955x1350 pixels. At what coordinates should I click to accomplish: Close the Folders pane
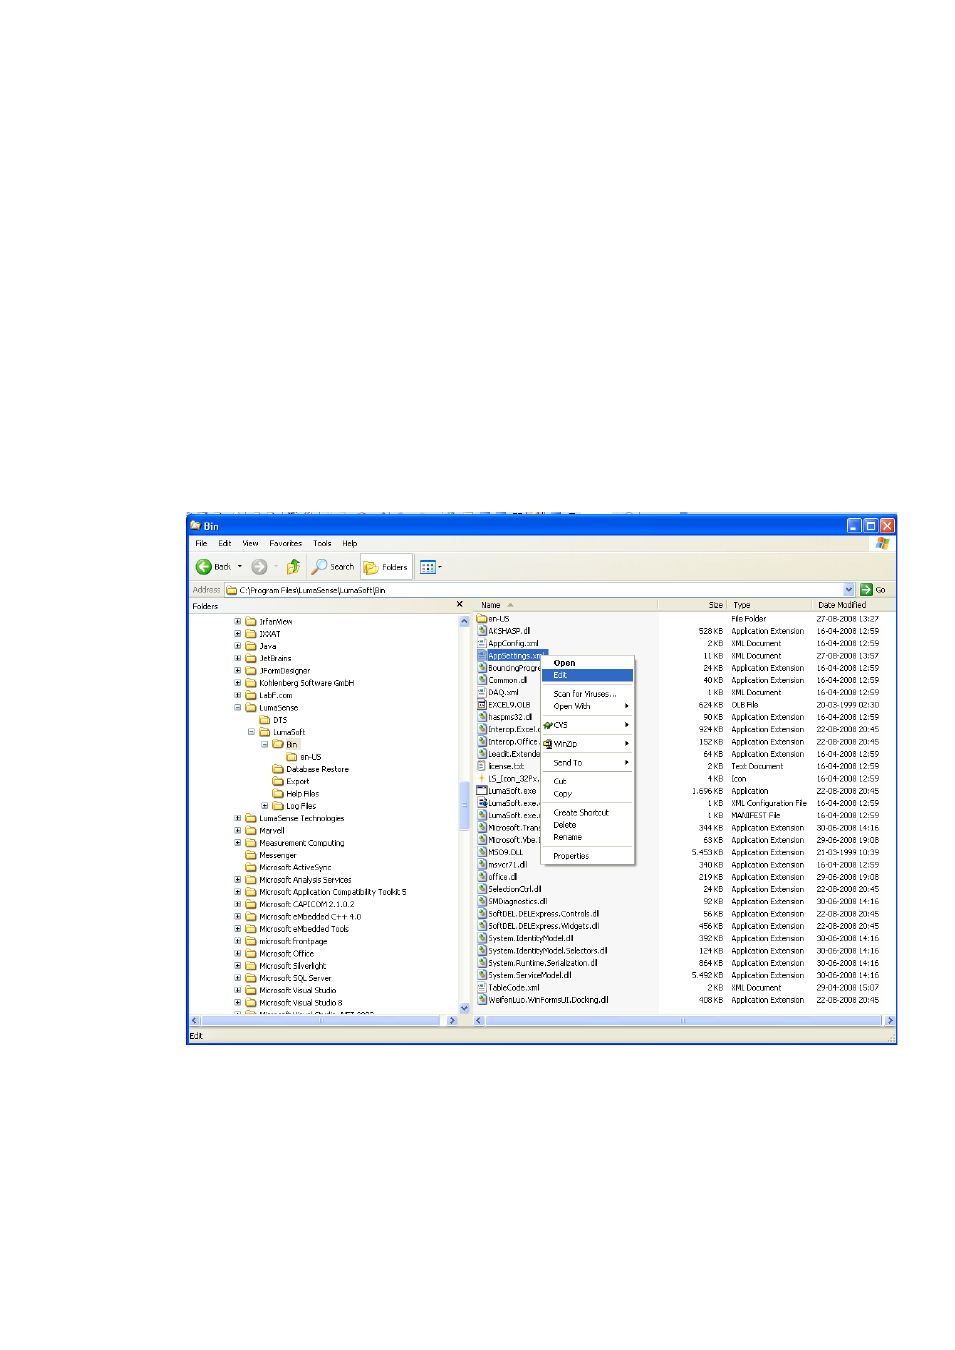460,604
